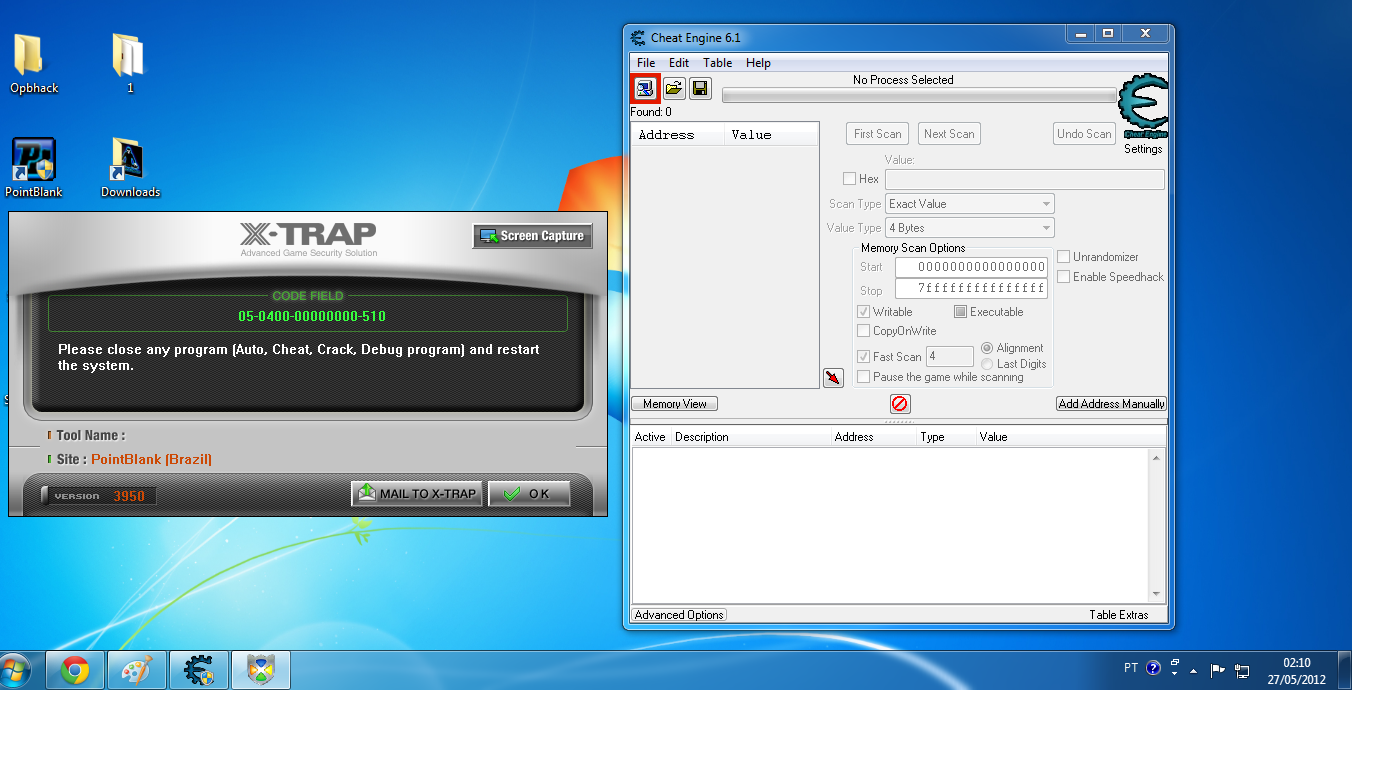Open the Table menu
The height and width of the screenshot is (768, 1382).
click(718, 63)
